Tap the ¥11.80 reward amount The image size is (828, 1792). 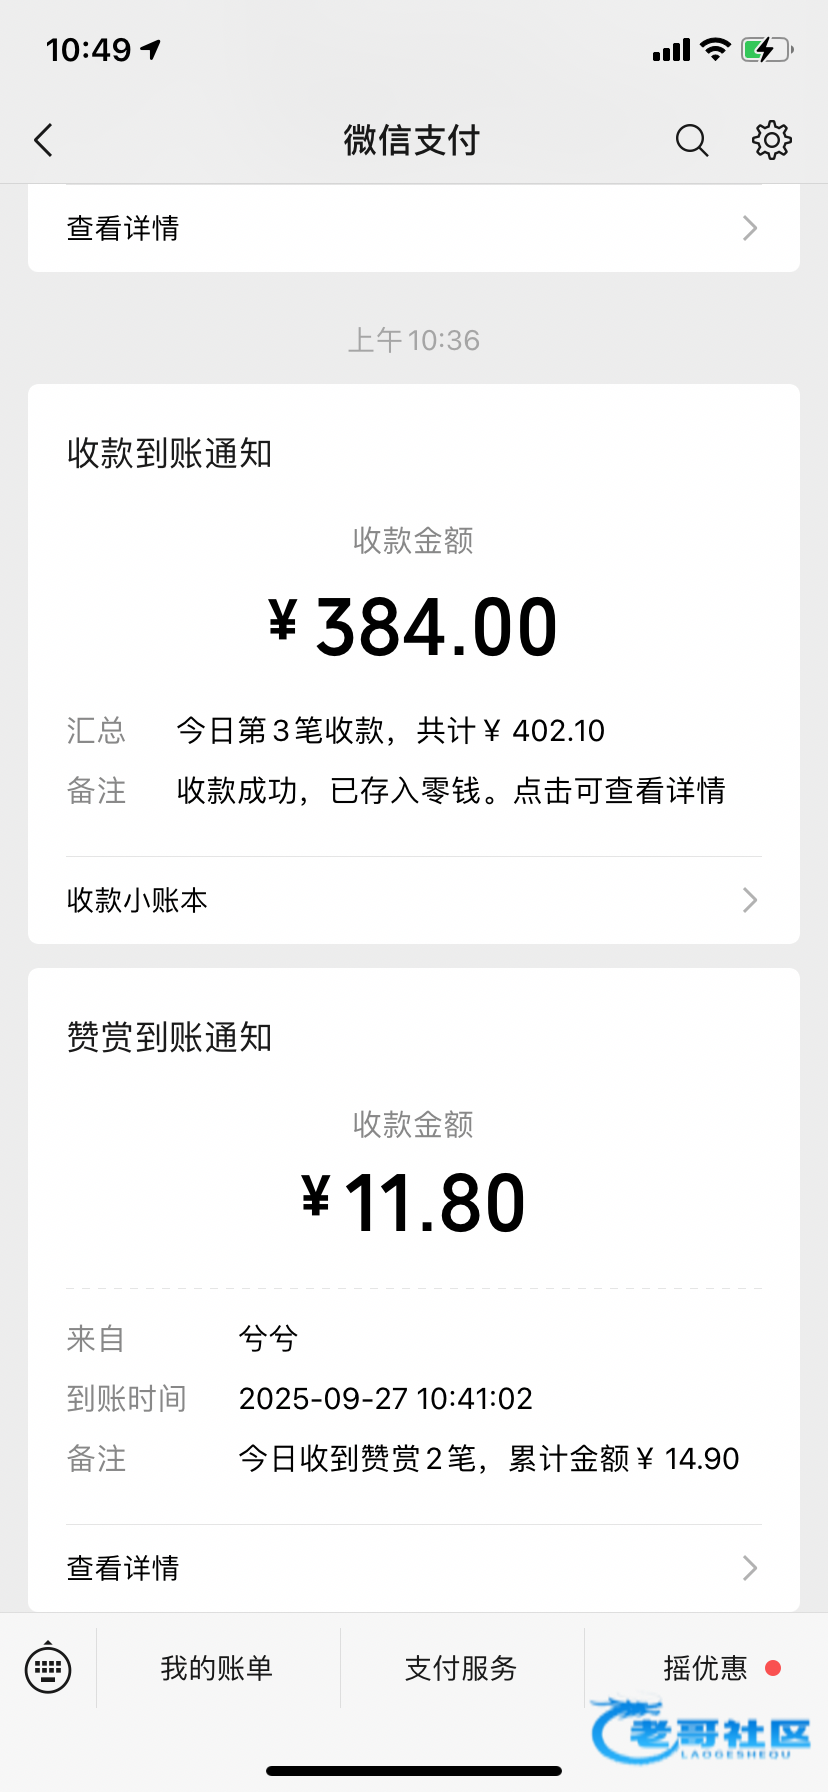pyautogui.click(x=413, y=1202)
